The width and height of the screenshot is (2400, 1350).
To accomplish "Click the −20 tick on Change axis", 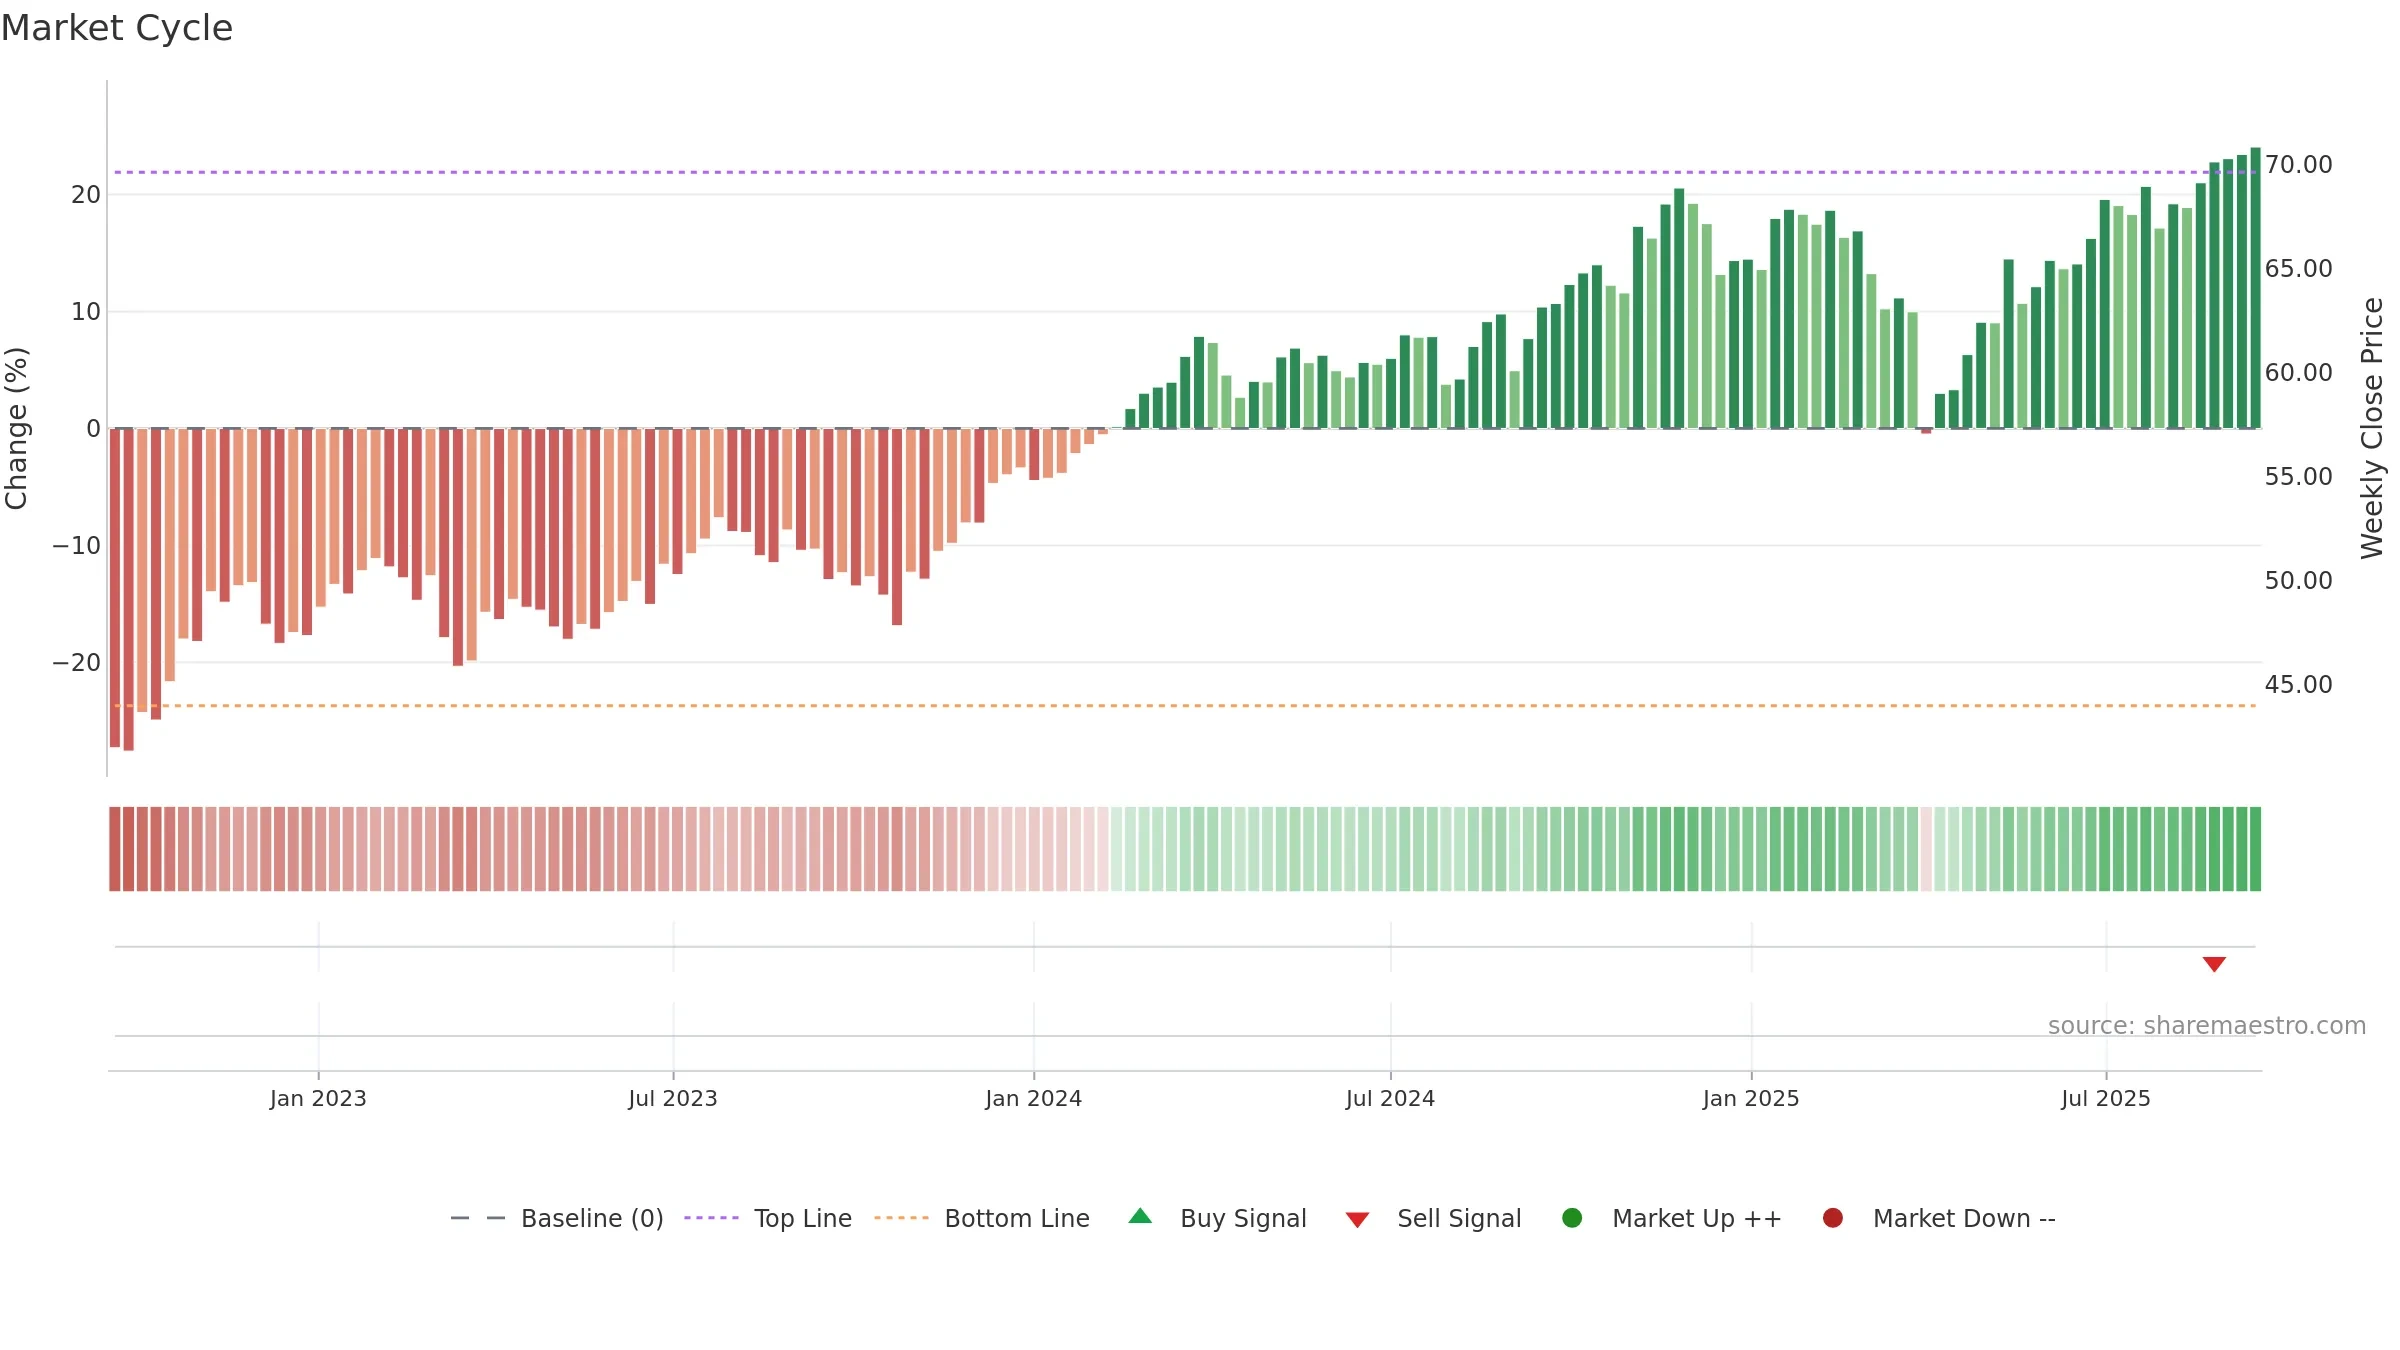I will [76, 663].
